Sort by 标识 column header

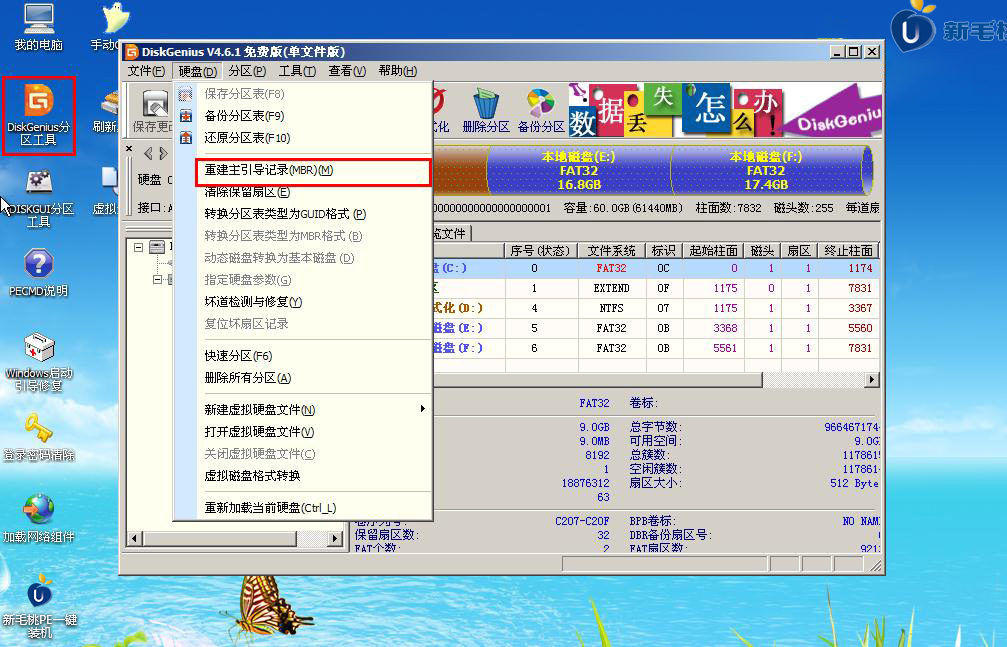coord(663,251)
